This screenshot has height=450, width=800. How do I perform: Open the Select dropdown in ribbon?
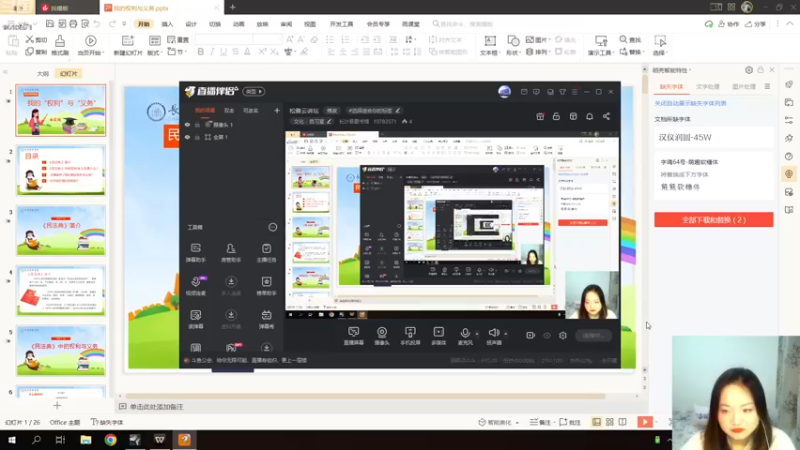point(660,53)
